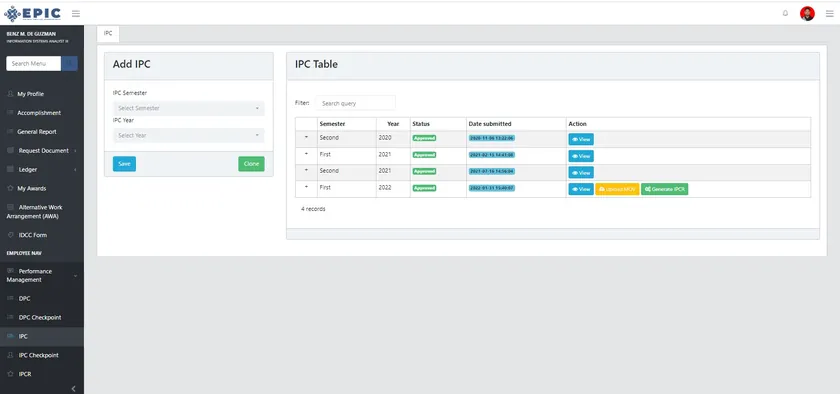The width and height of the screenshot is (840, 394).
Task: Click the IPC Checkpoint sidebar icon
Action: pos(10,355)
